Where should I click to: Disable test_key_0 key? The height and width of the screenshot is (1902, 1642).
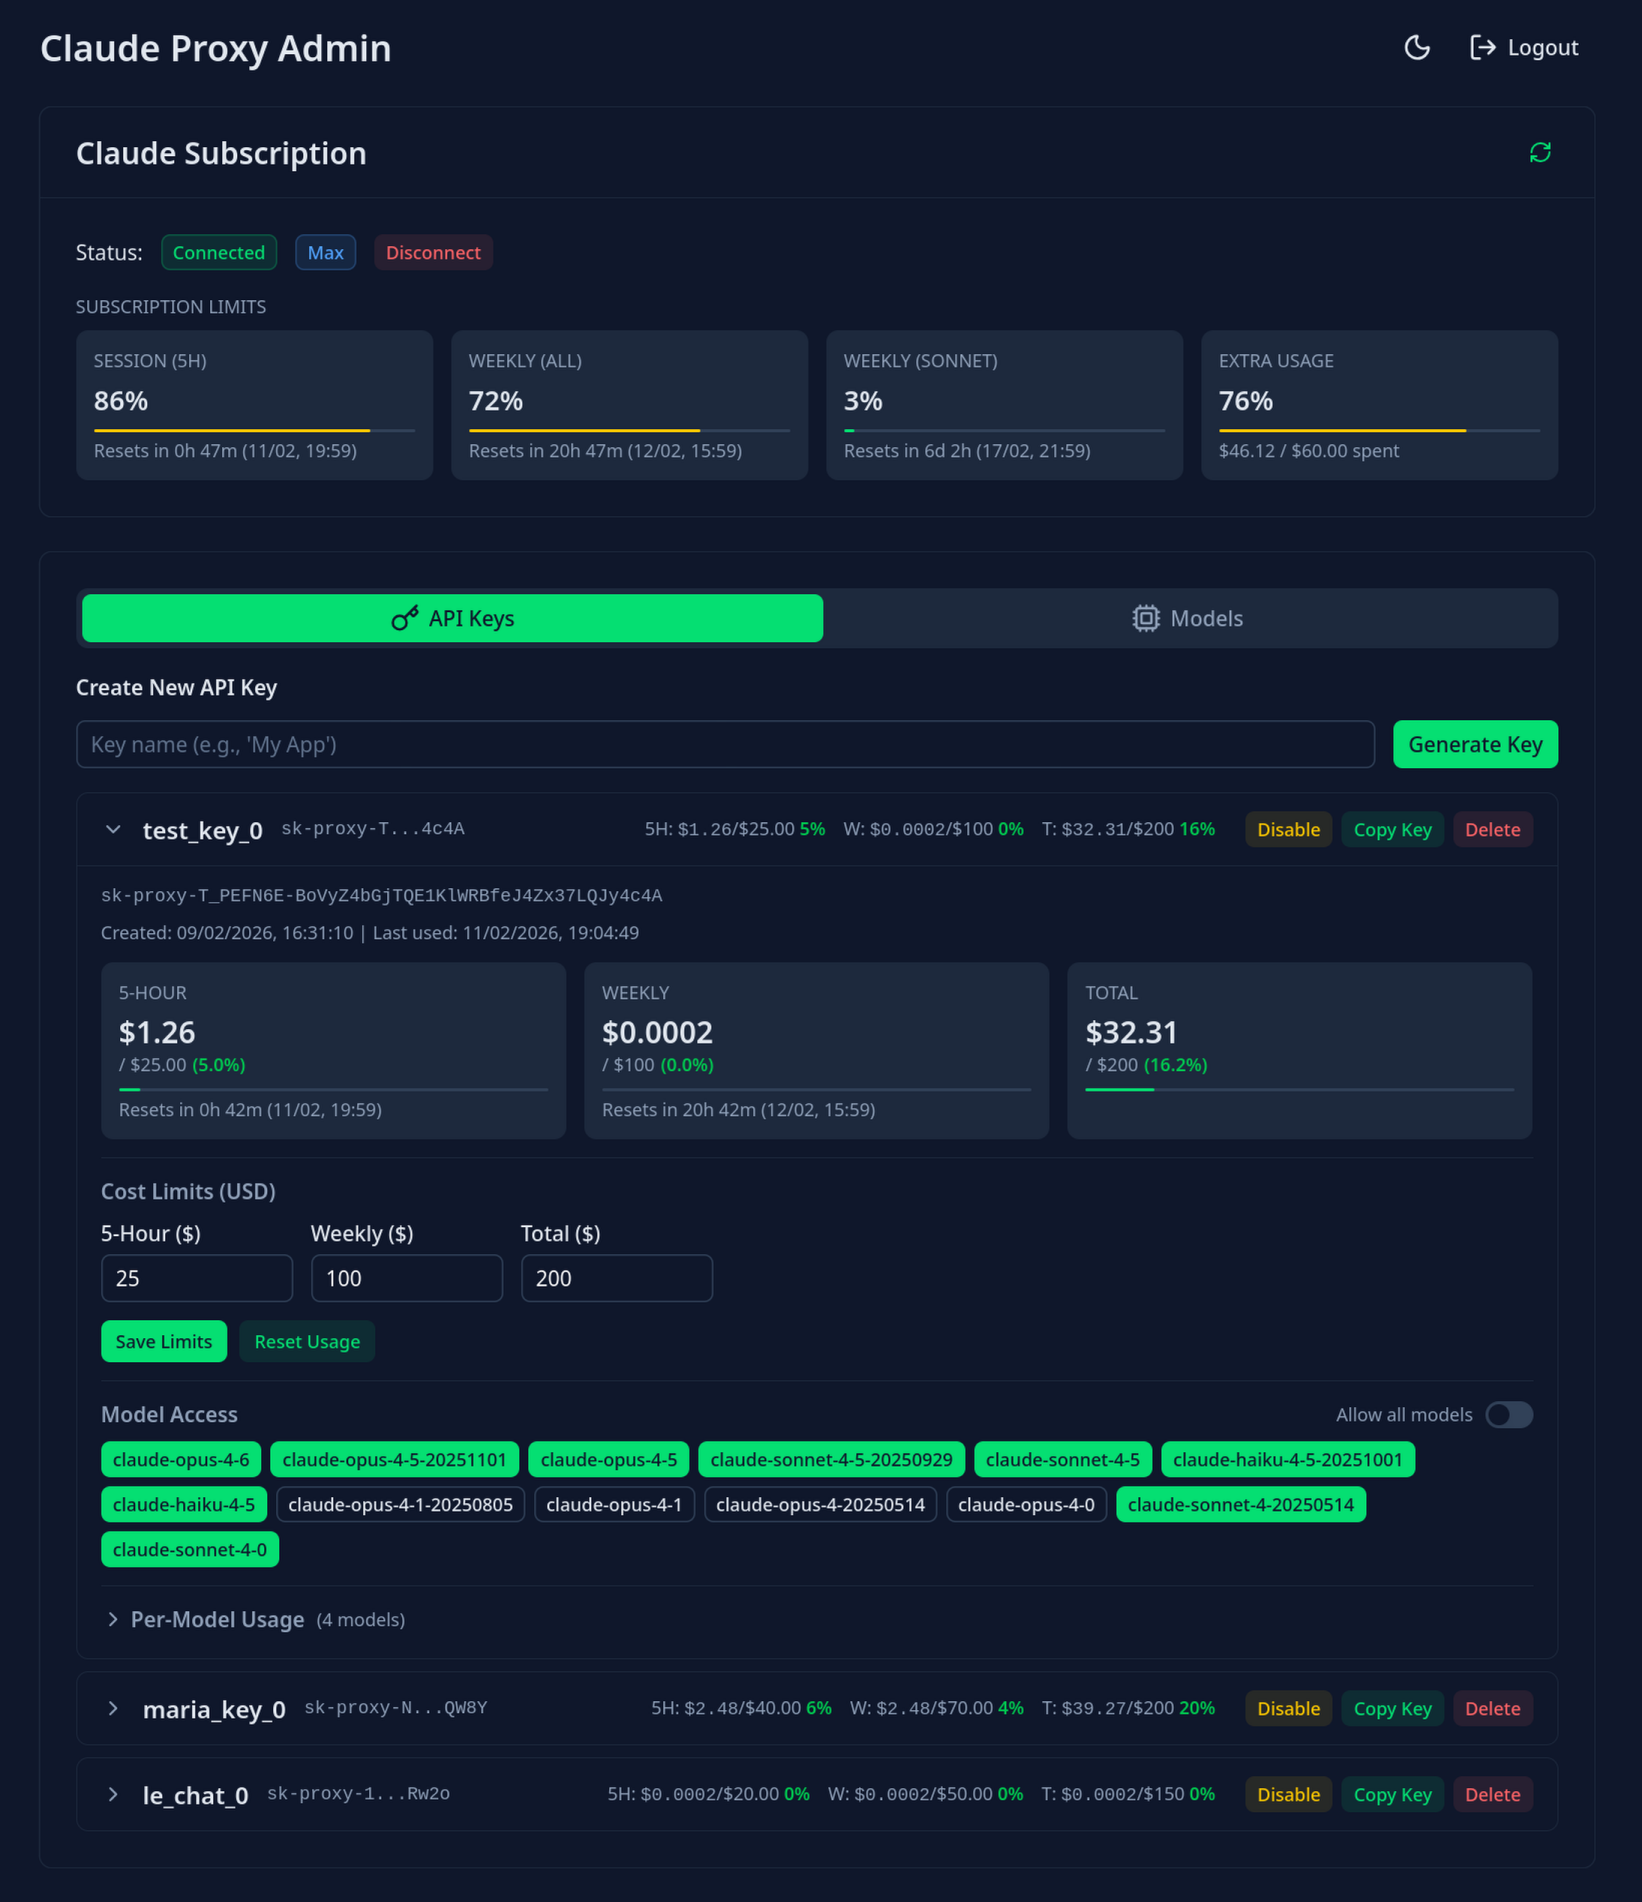1288,829
